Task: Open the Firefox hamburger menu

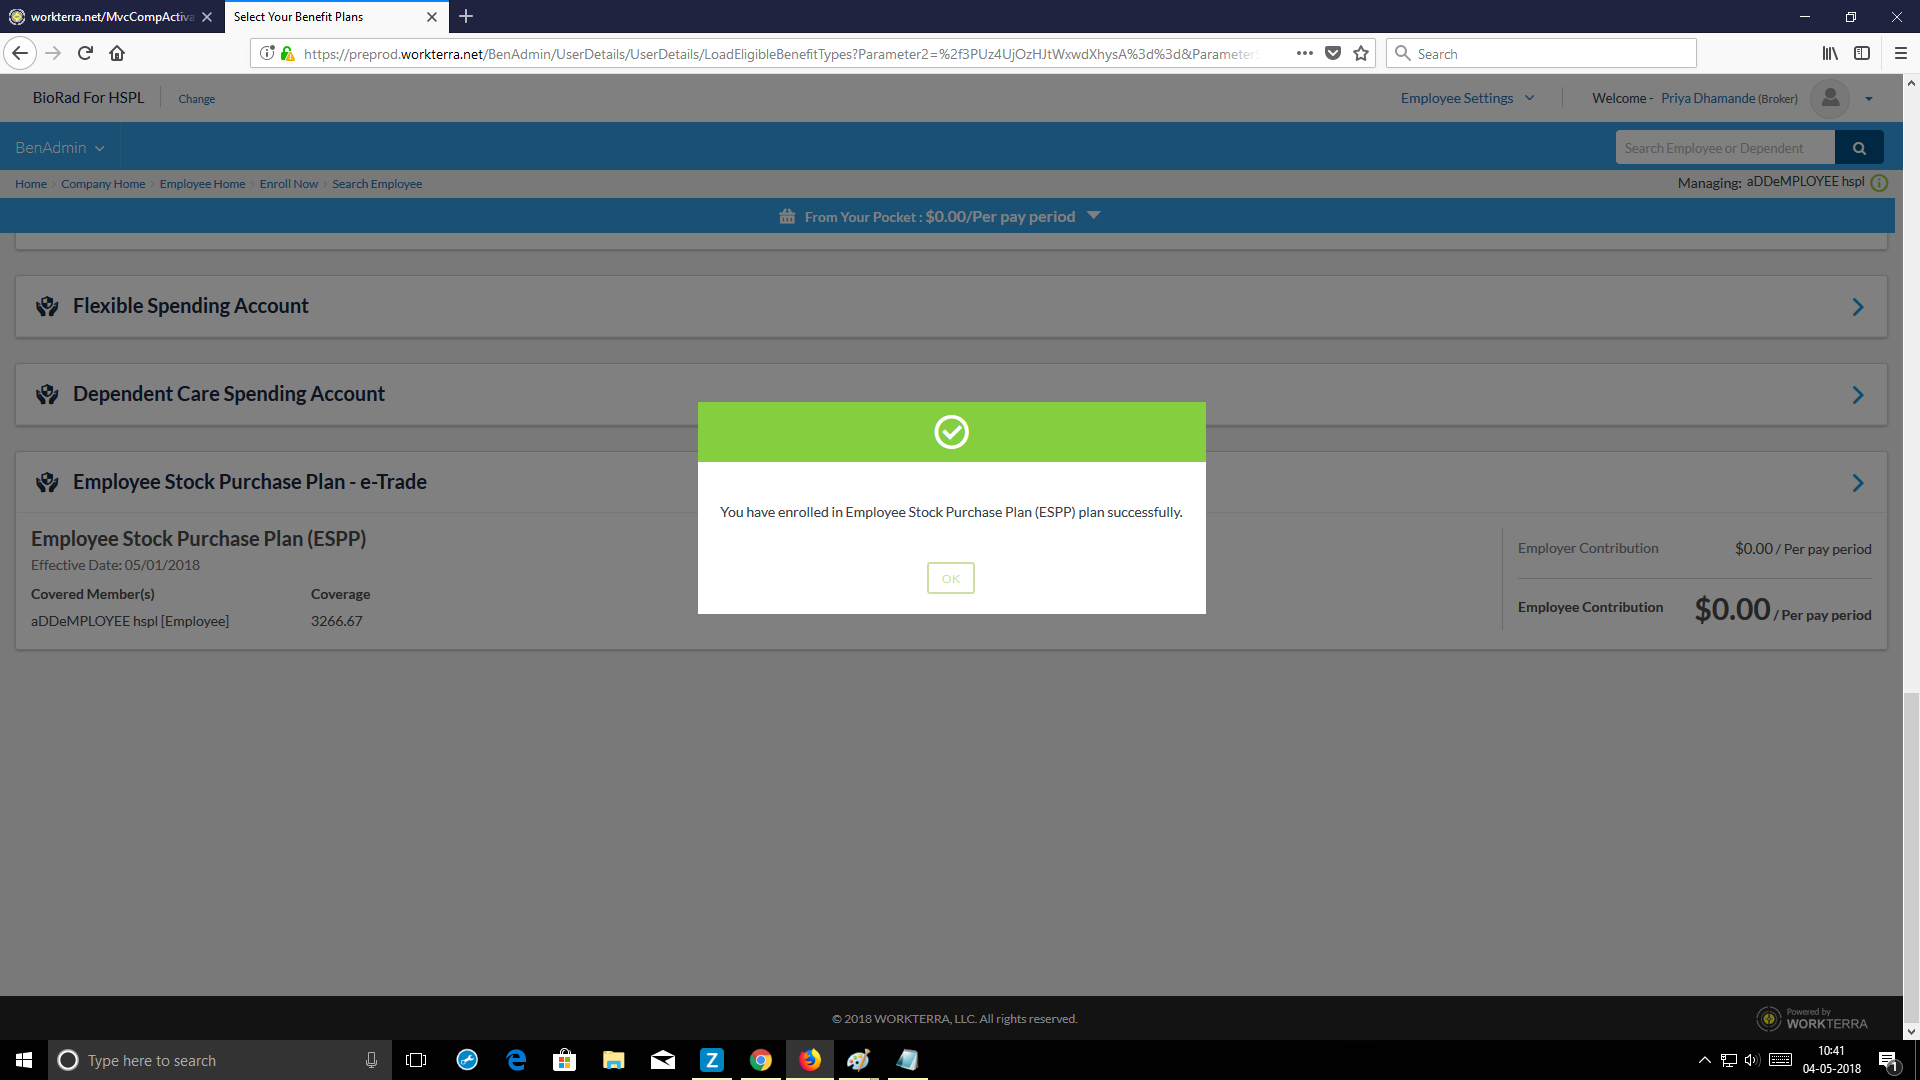Action: pos(1899,53)
